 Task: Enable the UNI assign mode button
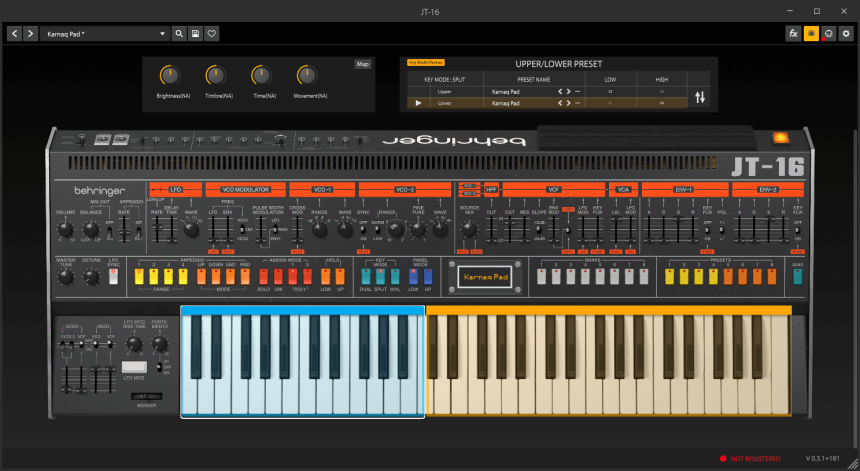coord(279,276)
